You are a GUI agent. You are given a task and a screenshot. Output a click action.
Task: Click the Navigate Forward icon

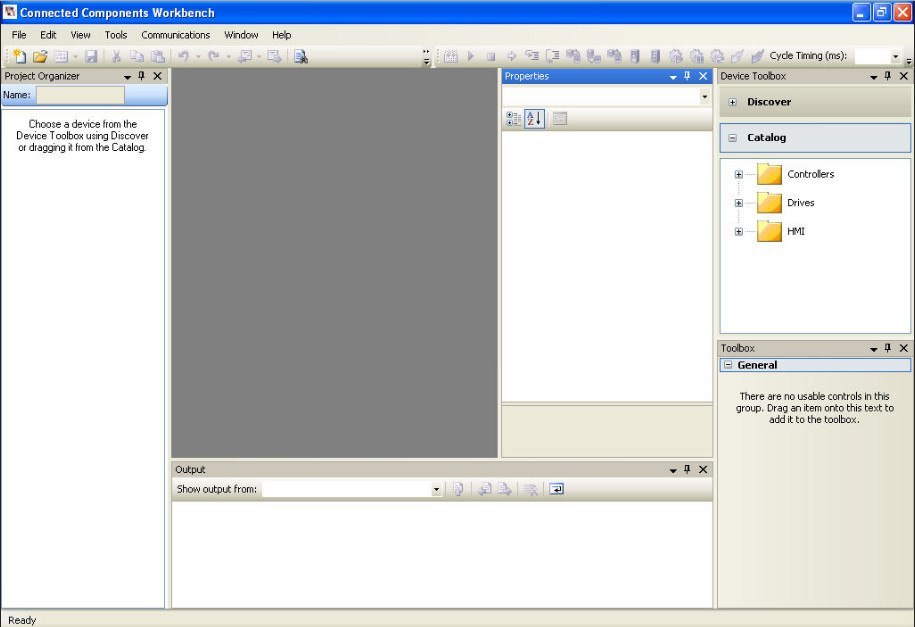(274, 56)
